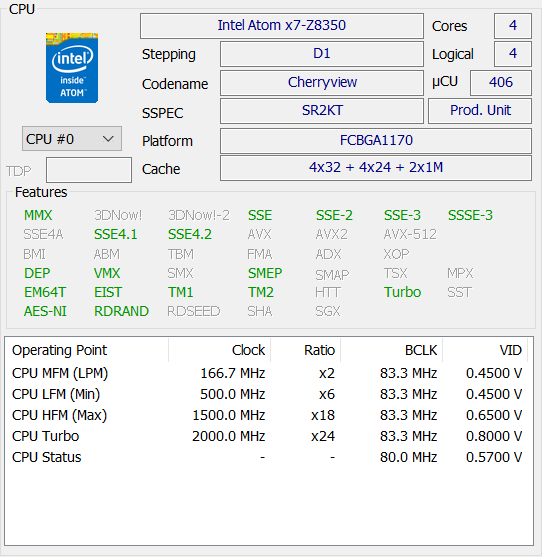542x557 pixels.
Task: Click the greyed HTT feature label
Action: pyautogui.click(x=327, y=293)
